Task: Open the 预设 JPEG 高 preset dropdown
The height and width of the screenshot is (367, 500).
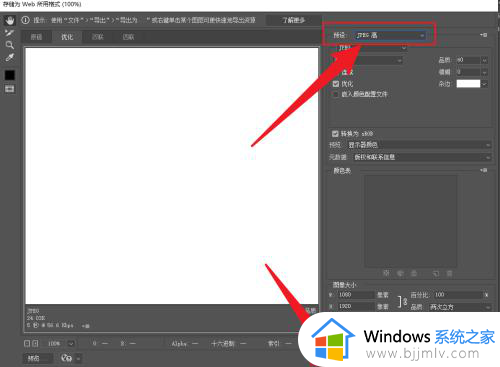Action: click(389, 35)
